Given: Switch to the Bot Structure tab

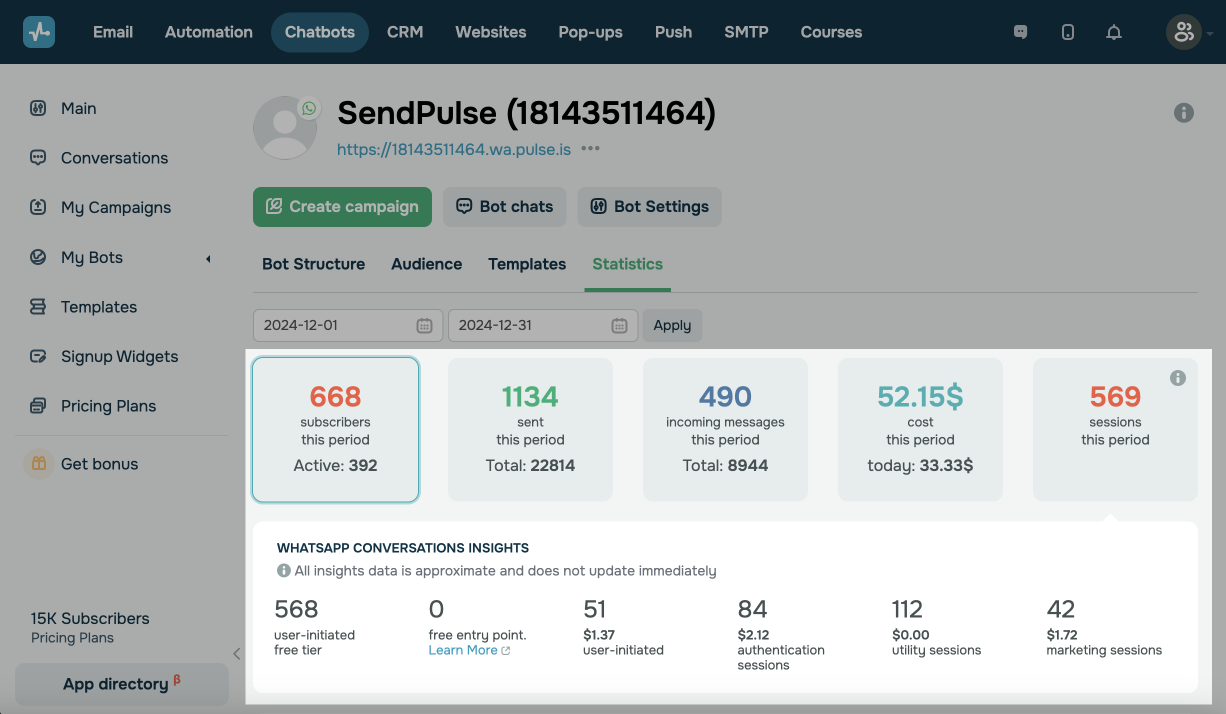Looking at the screenshot, I should (x=313, y=264).
